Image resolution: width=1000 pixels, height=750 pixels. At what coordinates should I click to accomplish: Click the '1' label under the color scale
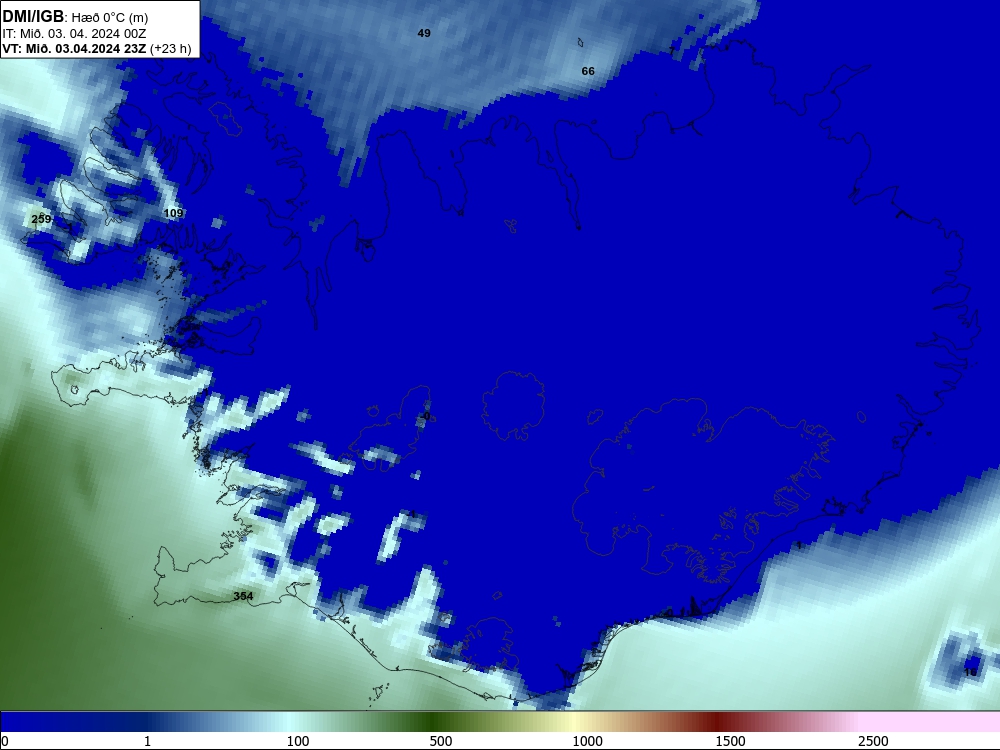[147, 741]
